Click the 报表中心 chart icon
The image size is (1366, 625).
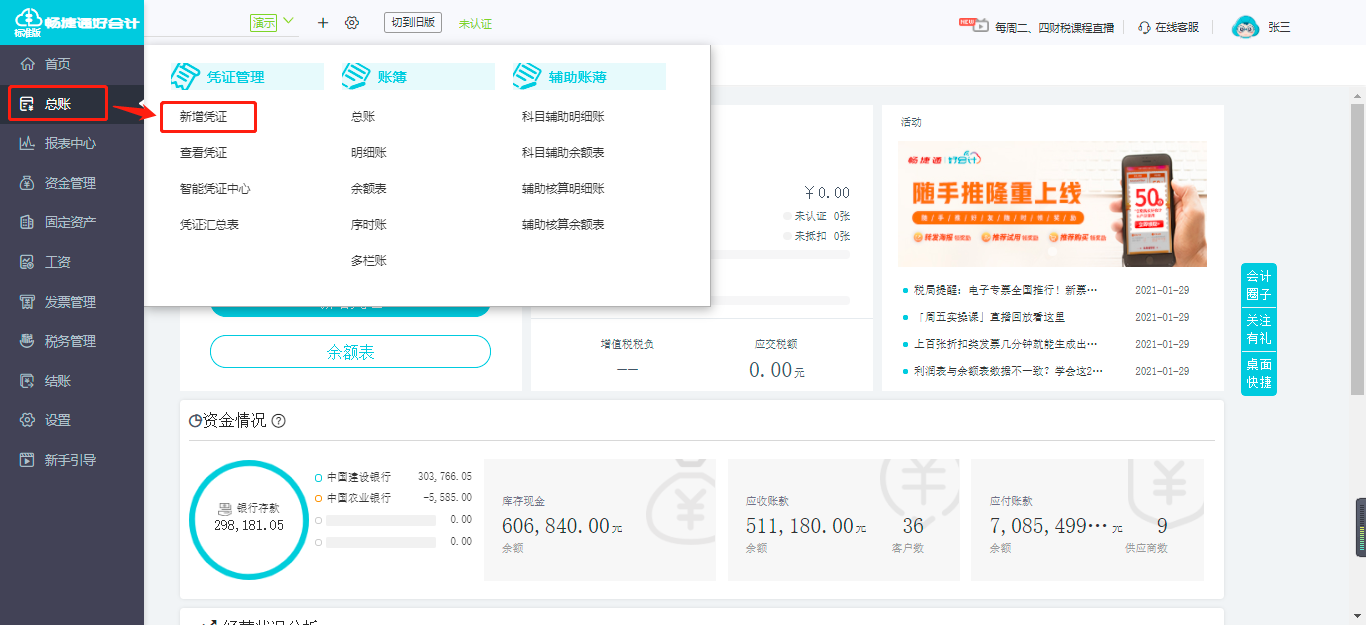pyautogui.click(x=27, y=143)
